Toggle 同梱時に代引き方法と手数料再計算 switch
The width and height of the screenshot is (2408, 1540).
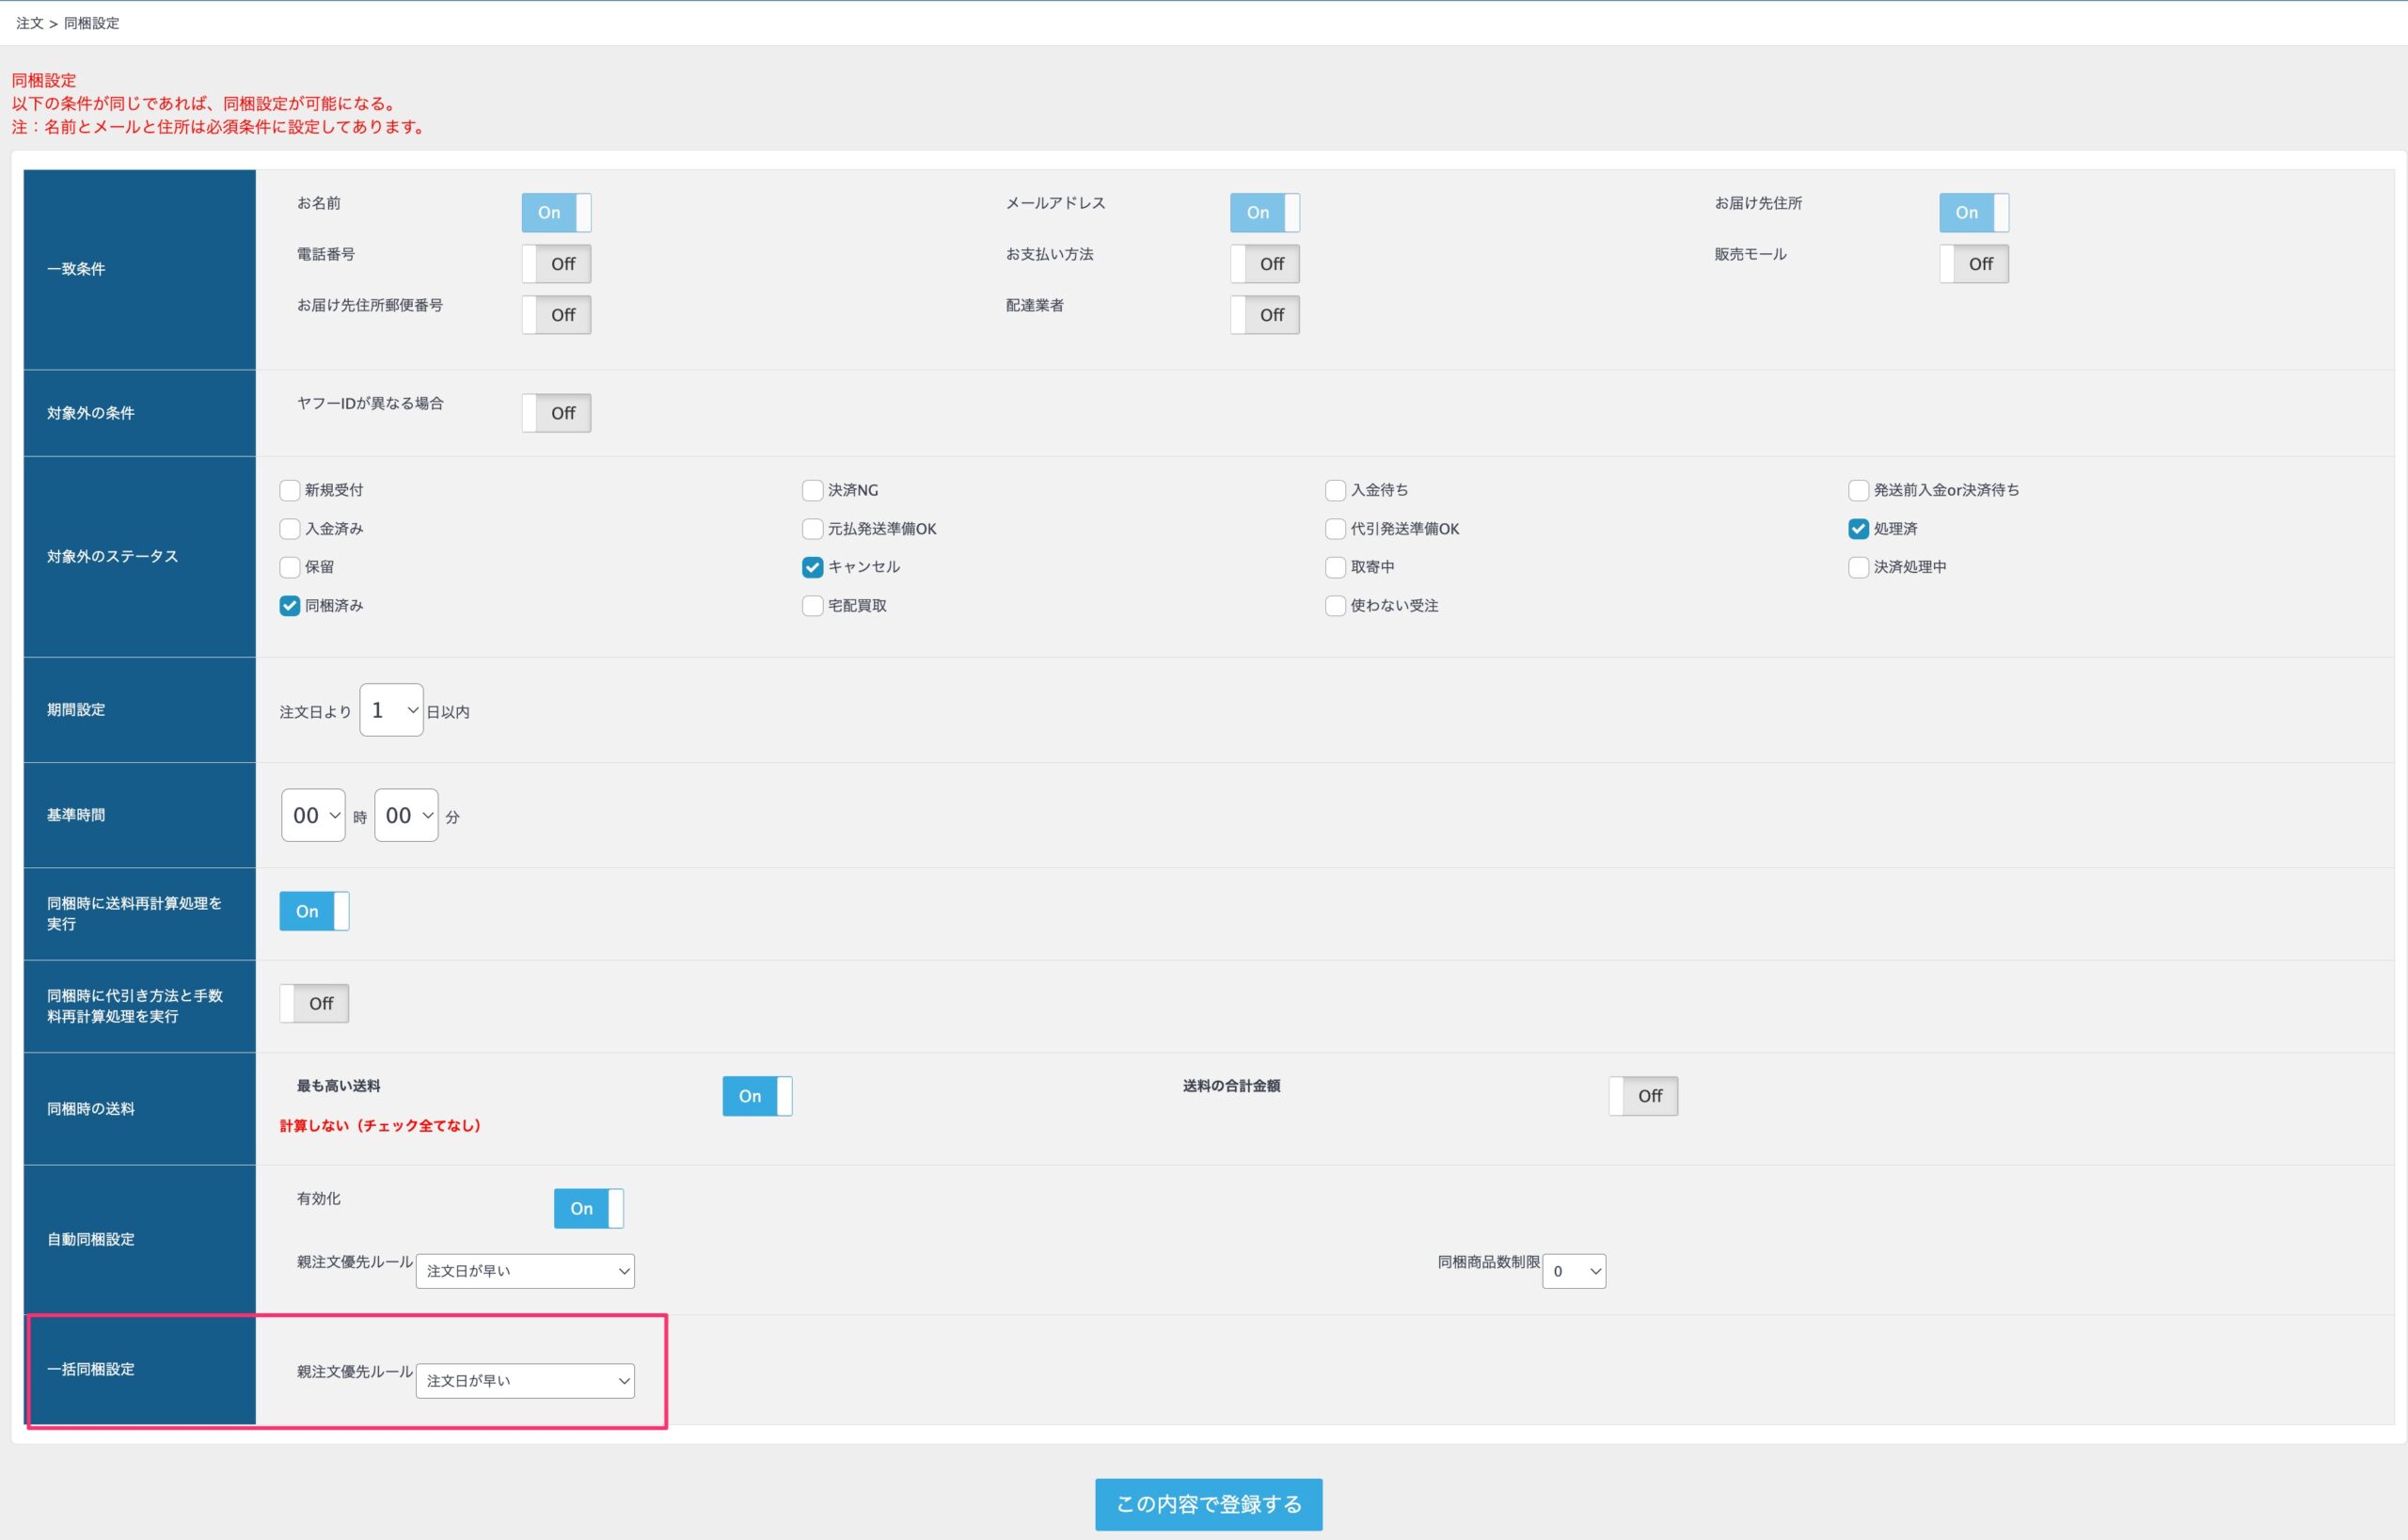[x=314, y=1003]
